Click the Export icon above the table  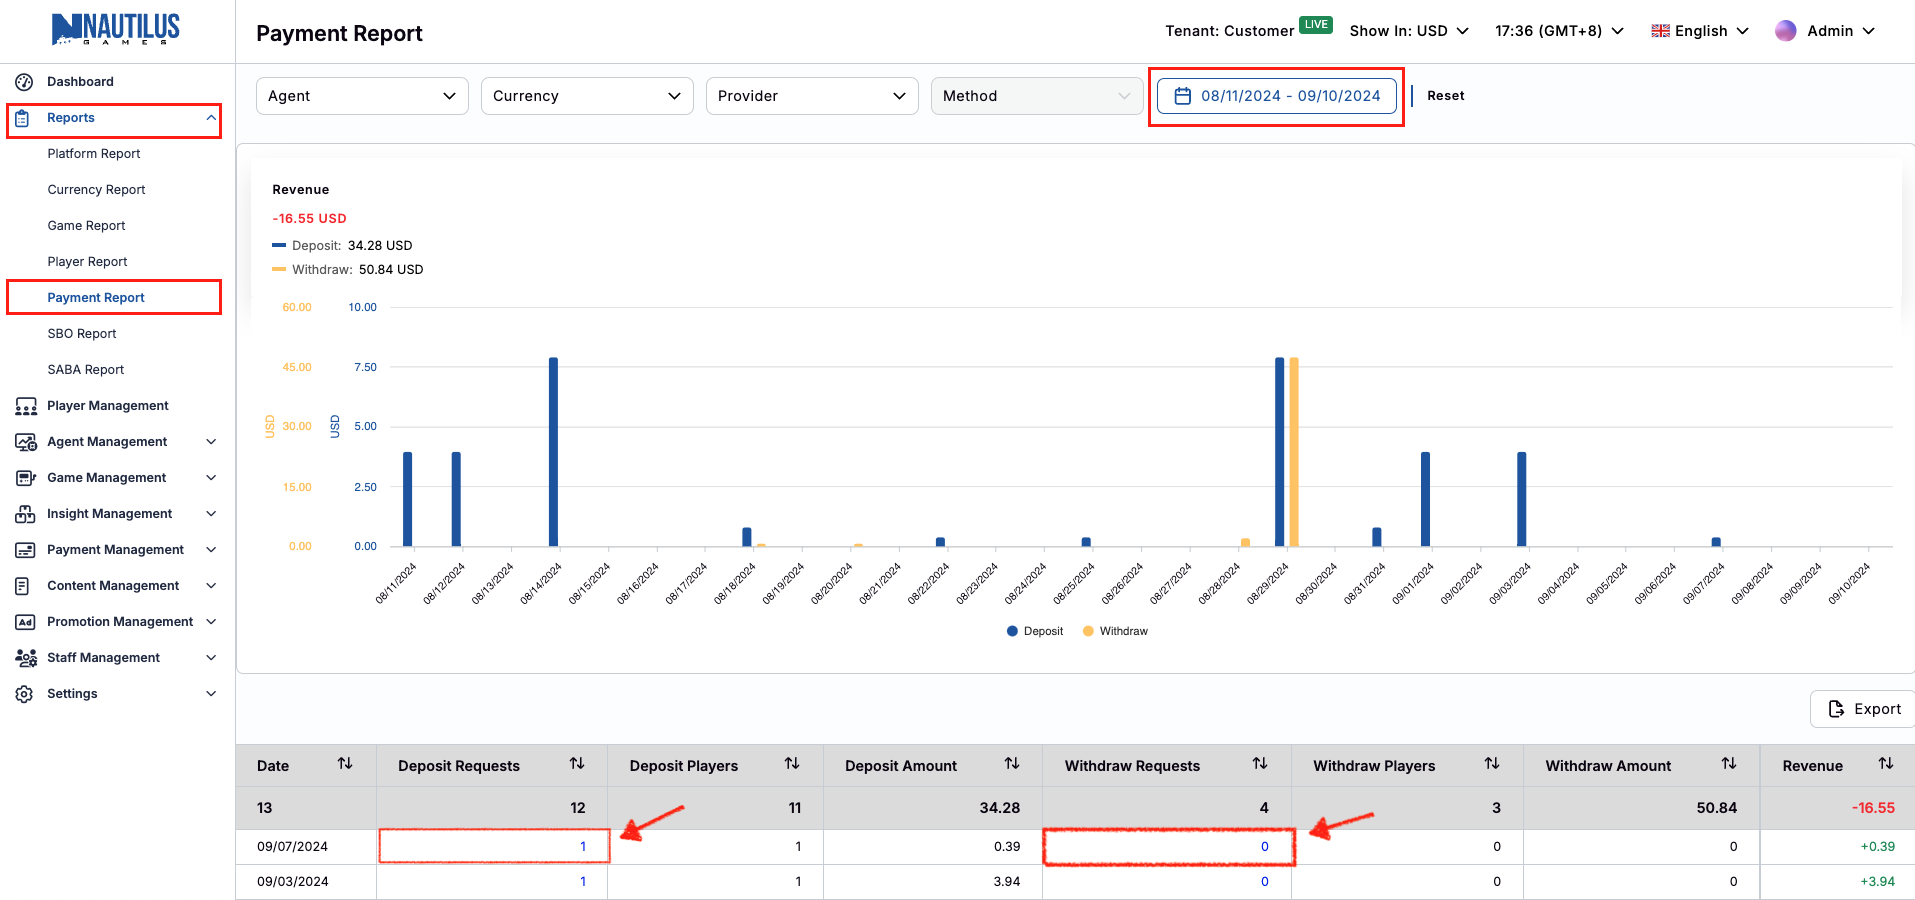[1837, 709]
